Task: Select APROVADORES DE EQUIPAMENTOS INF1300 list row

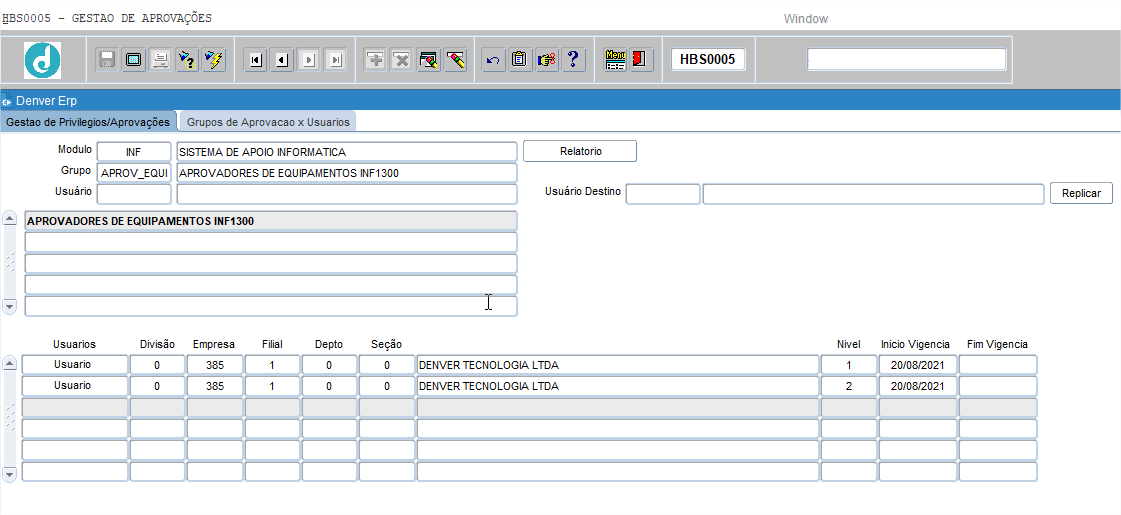Action: click(270, 221)
